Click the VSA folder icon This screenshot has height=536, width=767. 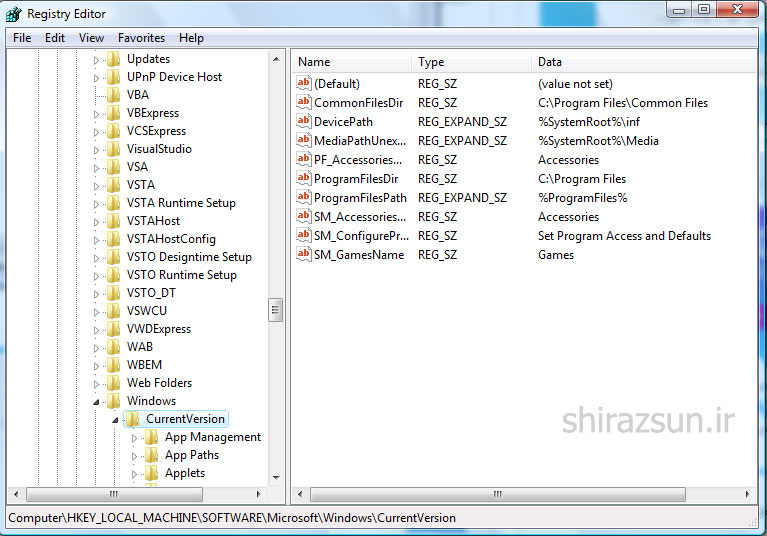pos(114,167)
